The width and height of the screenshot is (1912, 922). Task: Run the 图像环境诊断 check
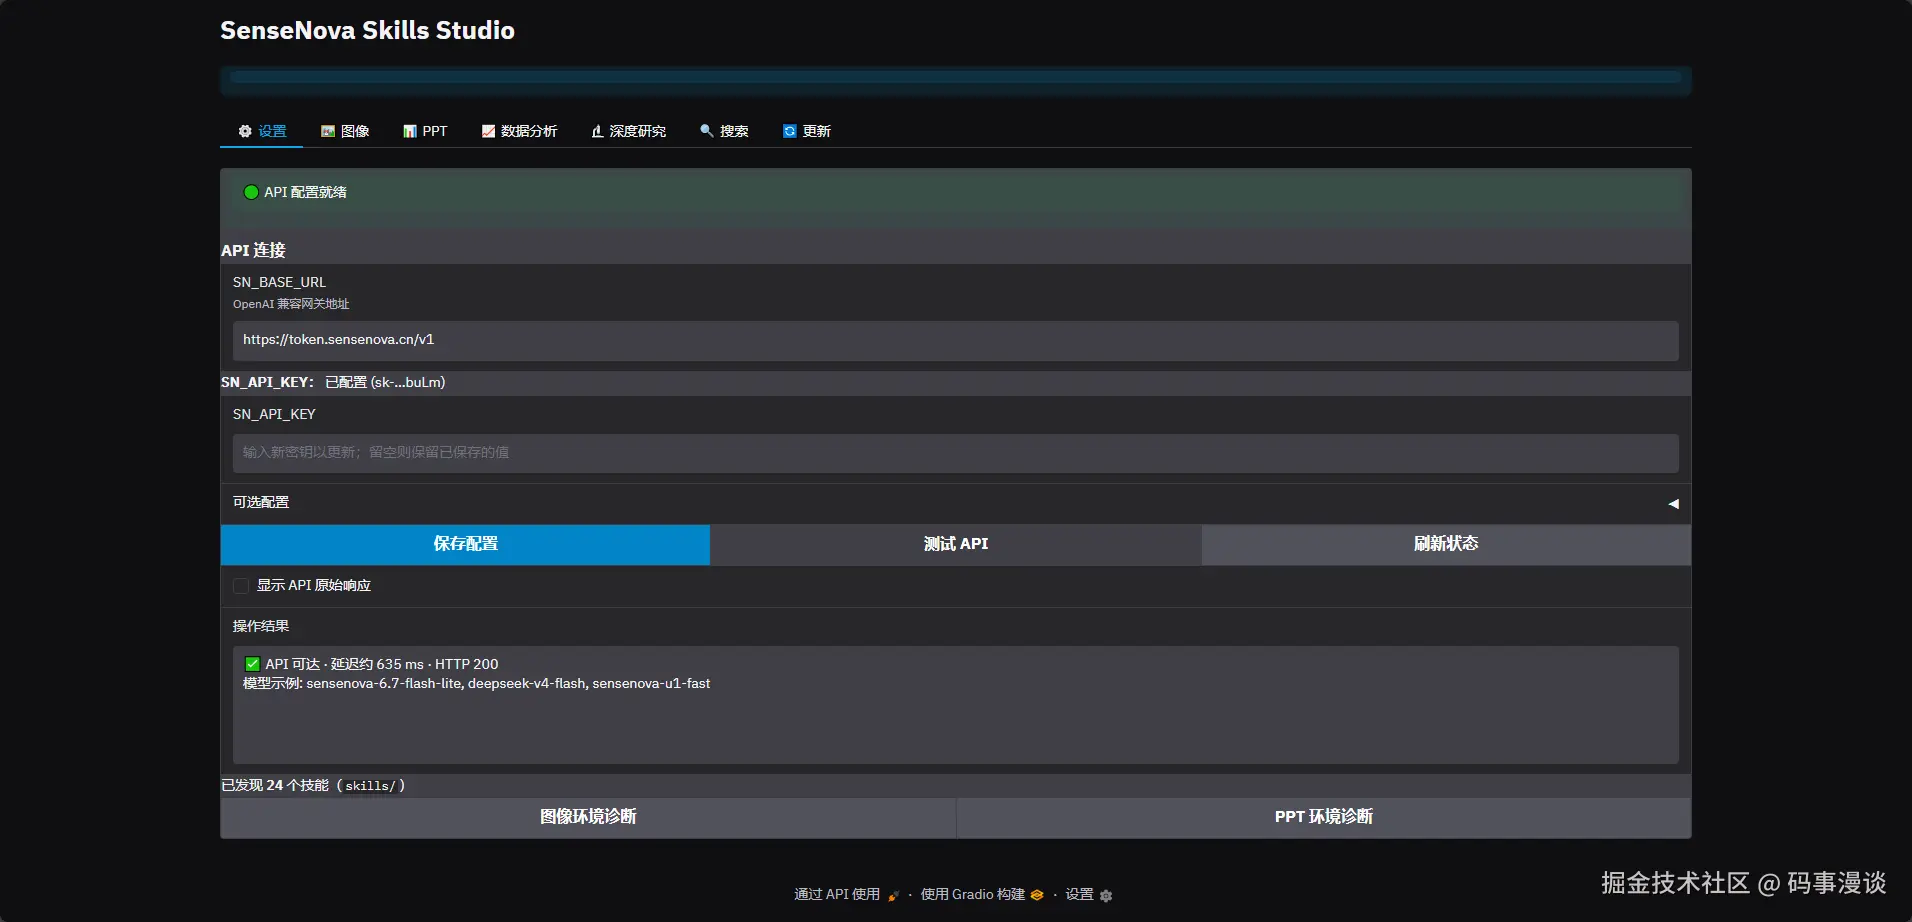[x=588, y=817]
